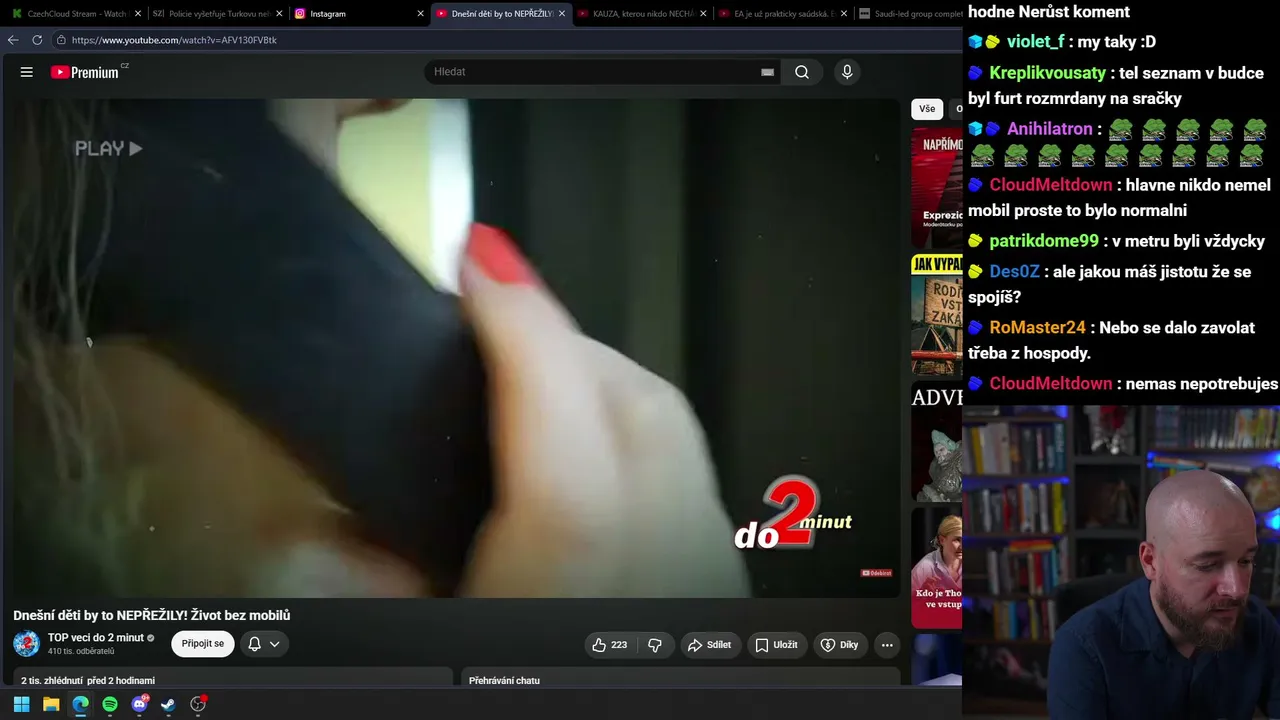Expand notification options chevron
Screen dimensions: 1280x720
click(274, 644)
